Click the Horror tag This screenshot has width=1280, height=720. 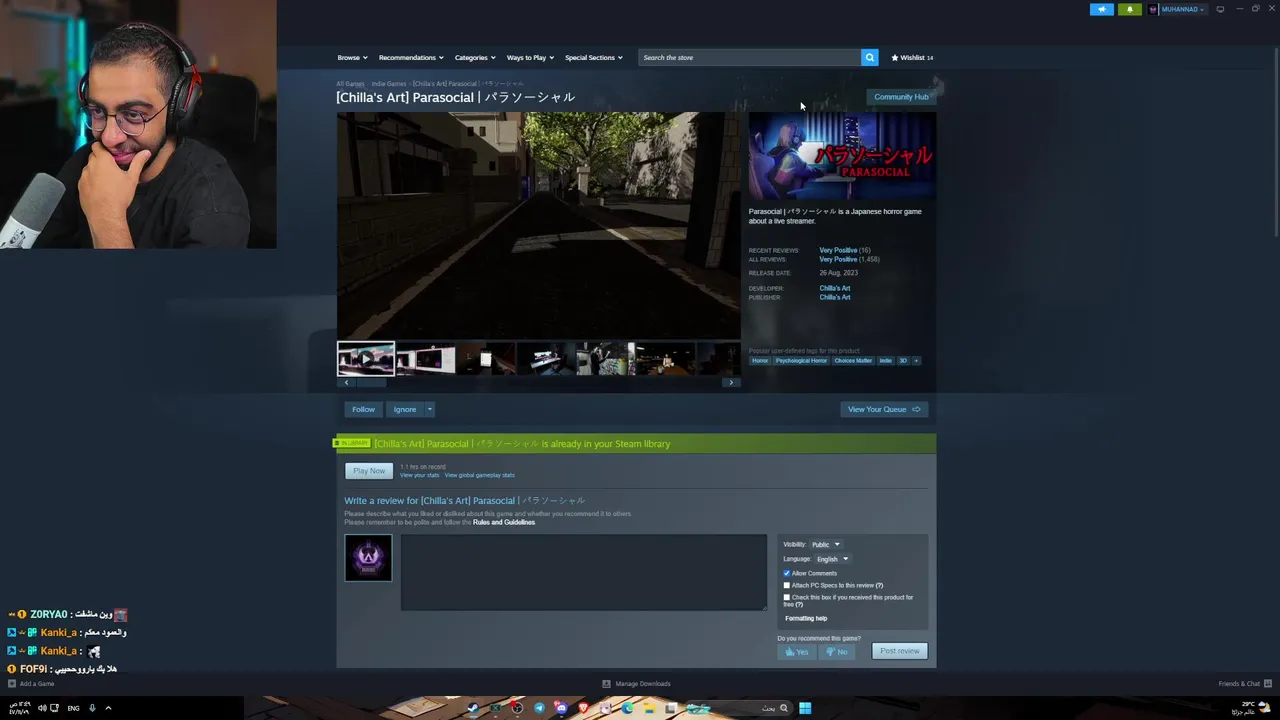click(760, 361)
